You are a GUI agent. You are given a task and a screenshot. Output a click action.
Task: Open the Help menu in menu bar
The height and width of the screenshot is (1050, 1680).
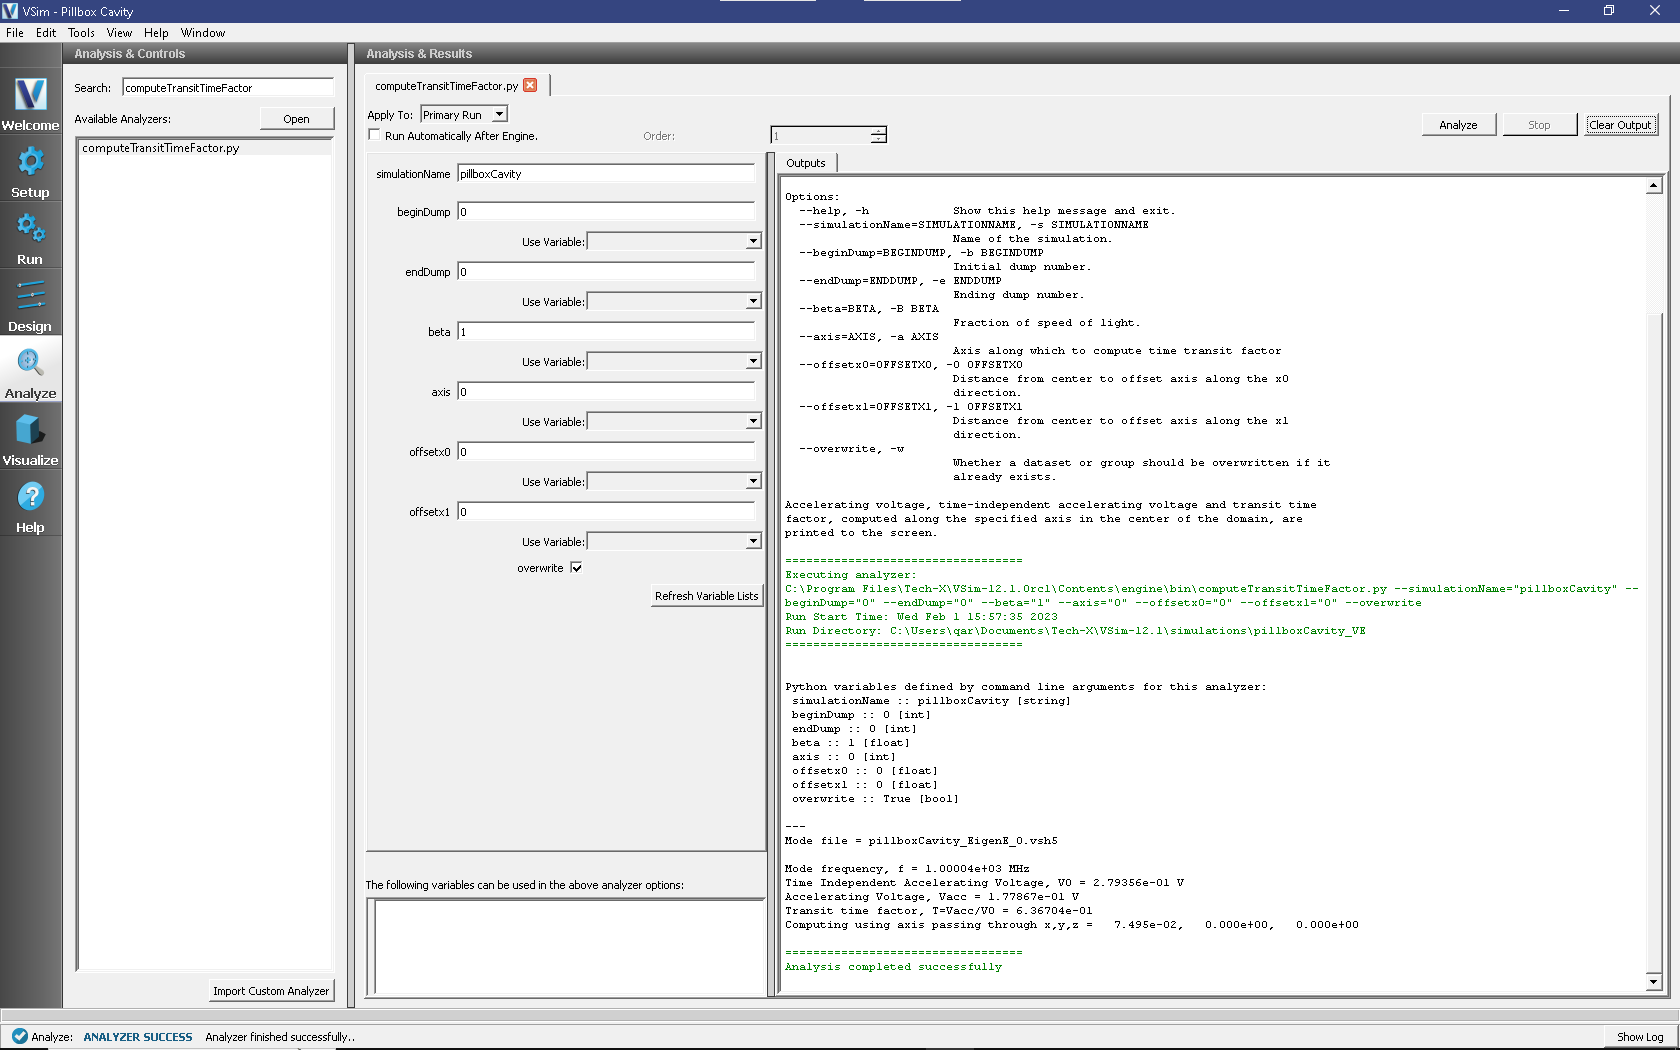coord(156,33)
